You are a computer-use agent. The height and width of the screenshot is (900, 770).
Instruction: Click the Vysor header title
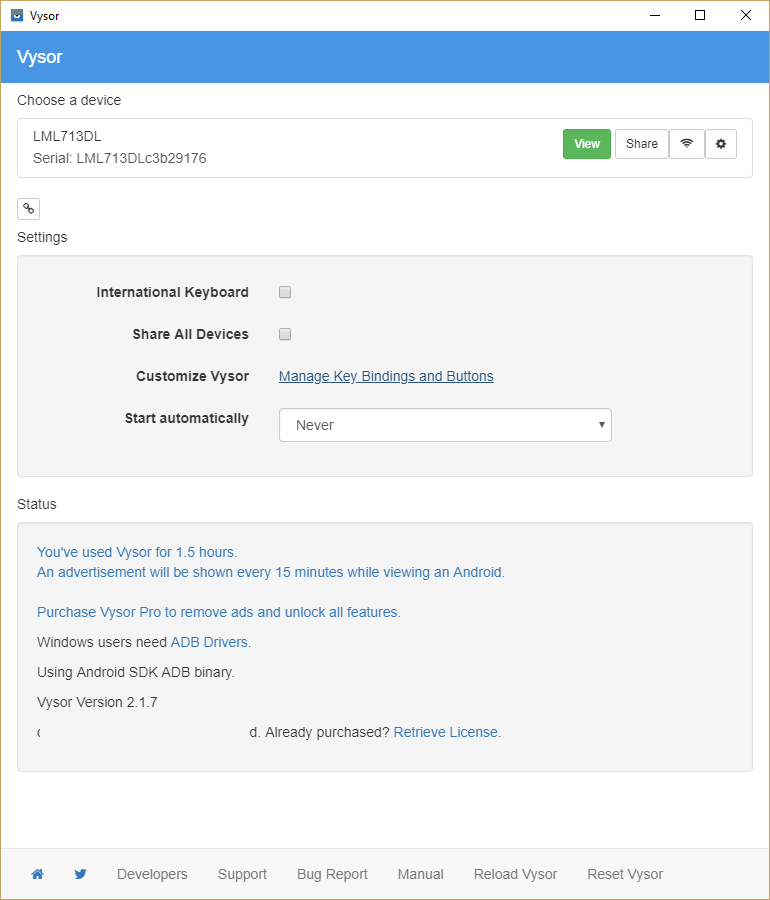(x=40, y=57)
